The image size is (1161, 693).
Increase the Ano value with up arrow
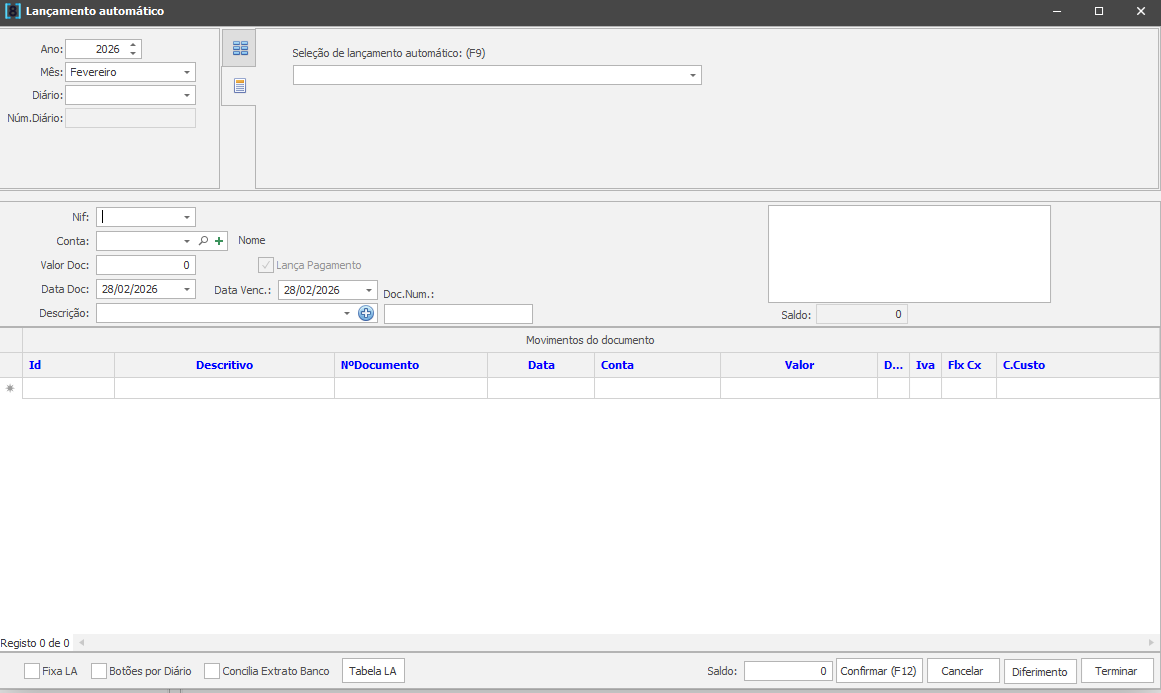(134, 44)
